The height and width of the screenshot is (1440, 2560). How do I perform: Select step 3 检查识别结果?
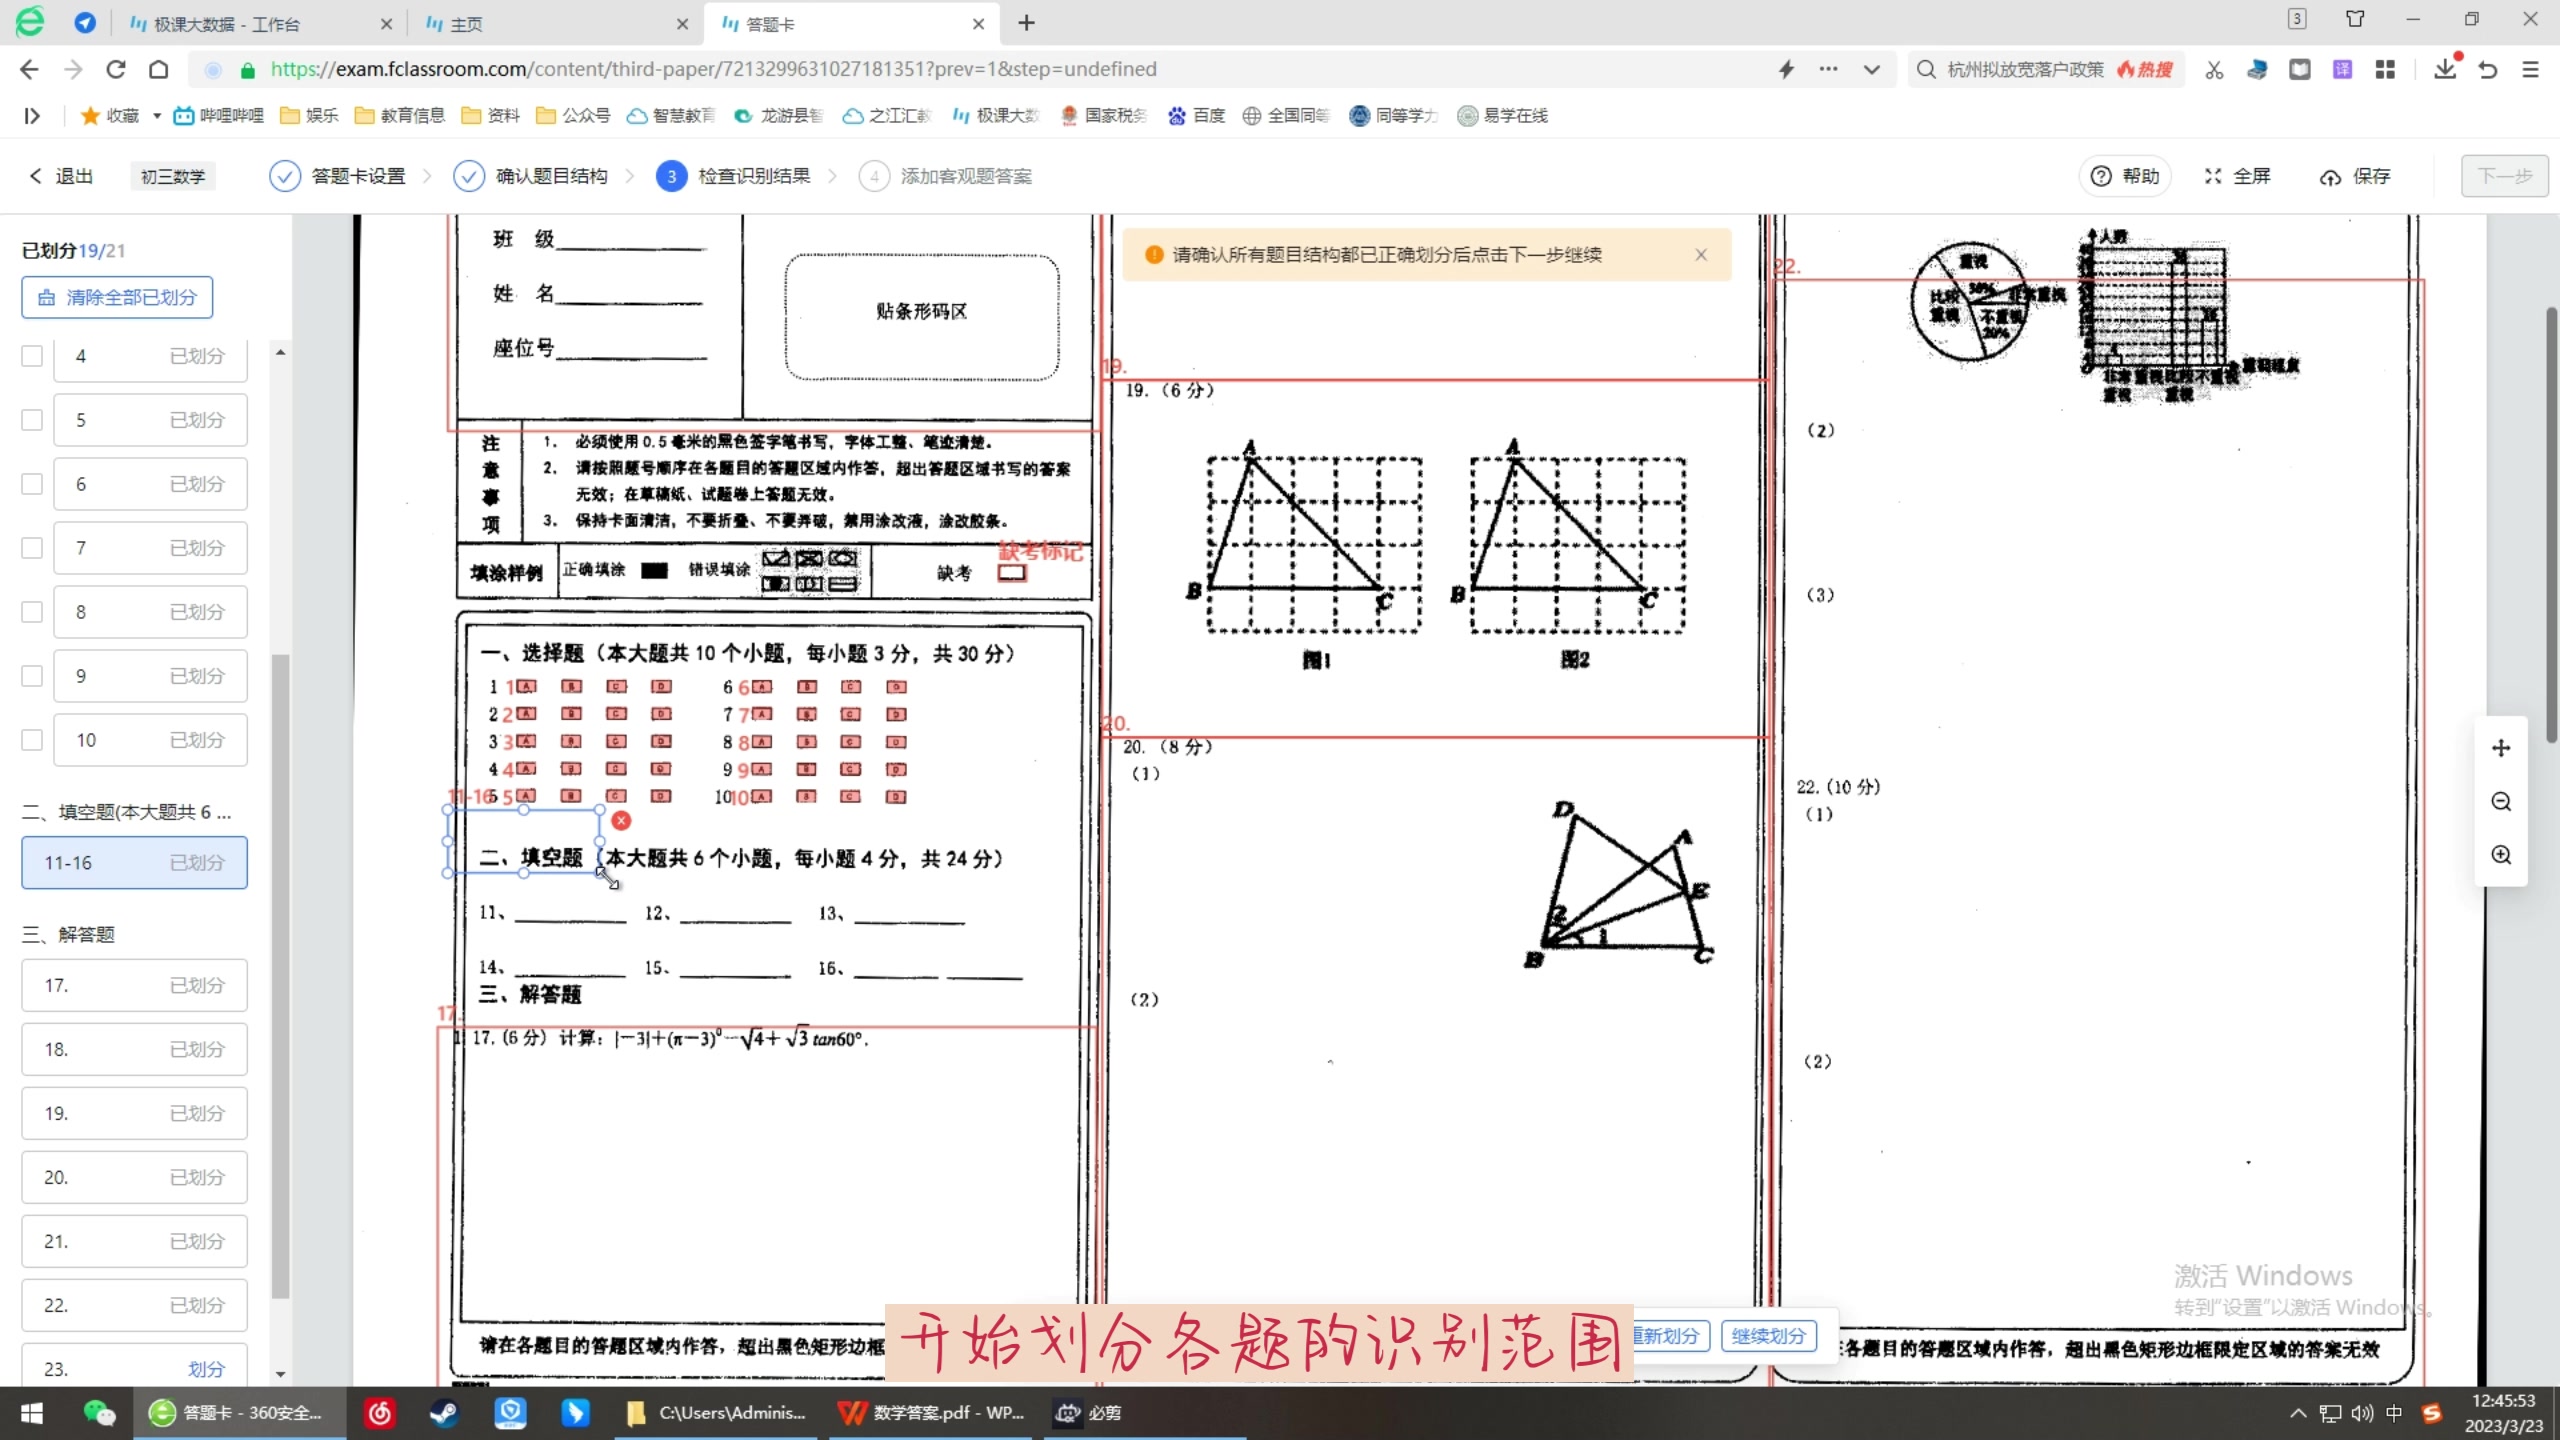point(733,176)
